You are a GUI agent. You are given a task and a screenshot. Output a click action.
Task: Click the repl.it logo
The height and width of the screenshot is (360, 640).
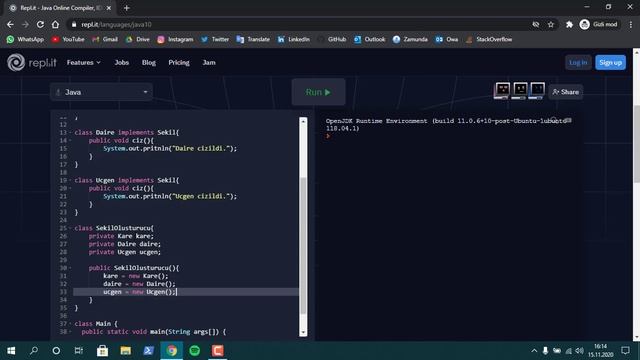pyautogui.click(x=31, y=62)
